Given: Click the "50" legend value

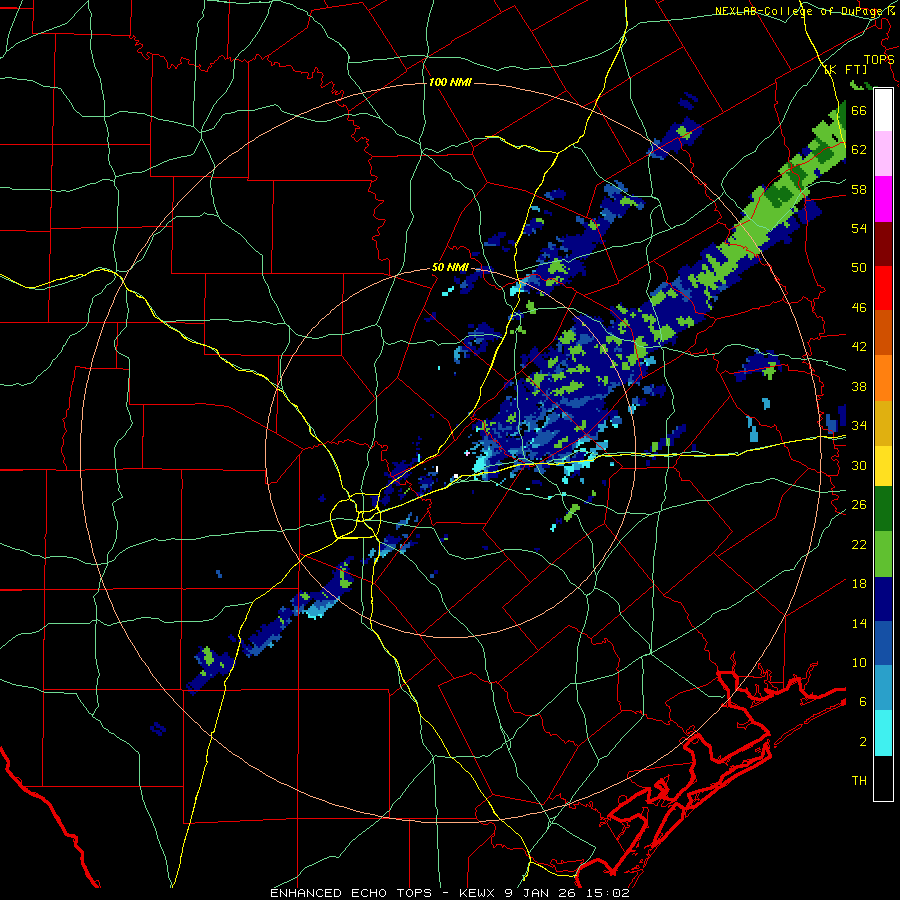Looking at the screenshot, I should pos(859,268).
